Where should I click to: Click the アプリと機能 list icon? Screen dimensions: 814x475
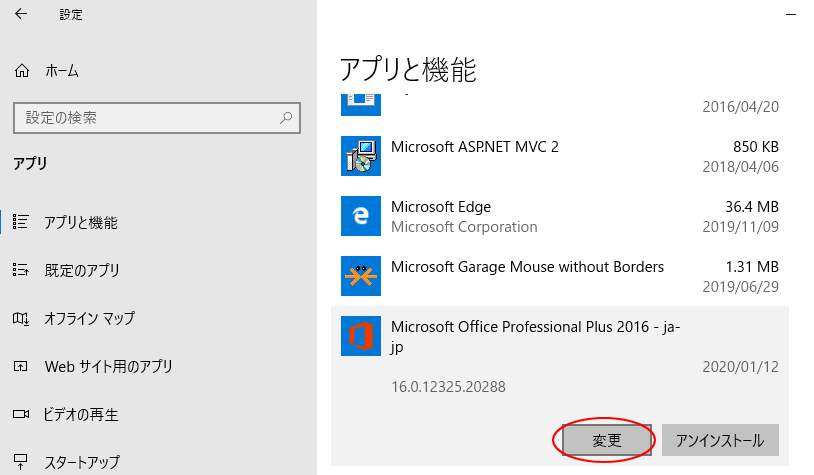21,222
